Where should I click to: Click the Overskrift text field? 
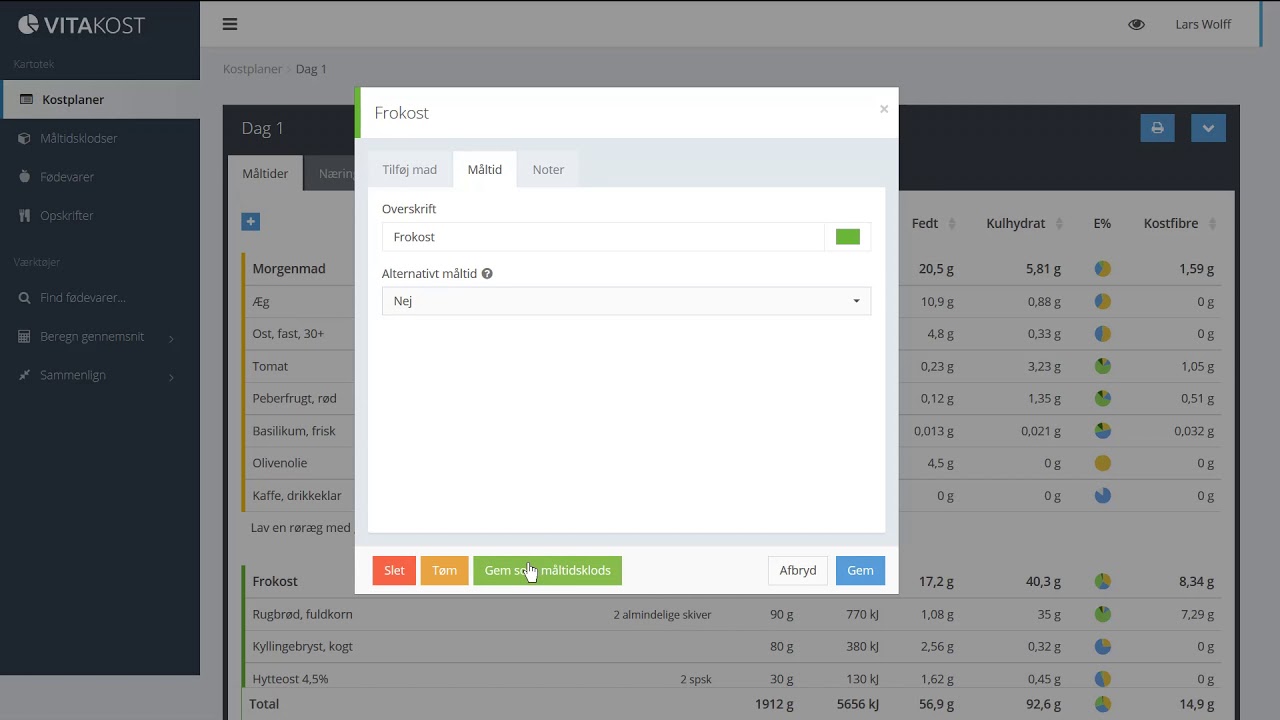602,237
